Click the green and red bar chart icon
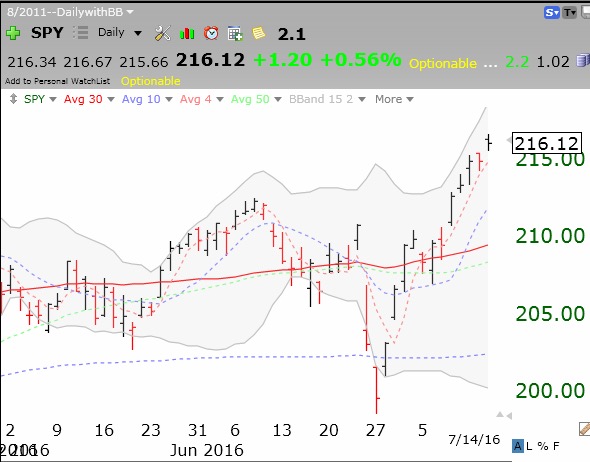Viewport: 590px width, 462px height. coord(187,33)
